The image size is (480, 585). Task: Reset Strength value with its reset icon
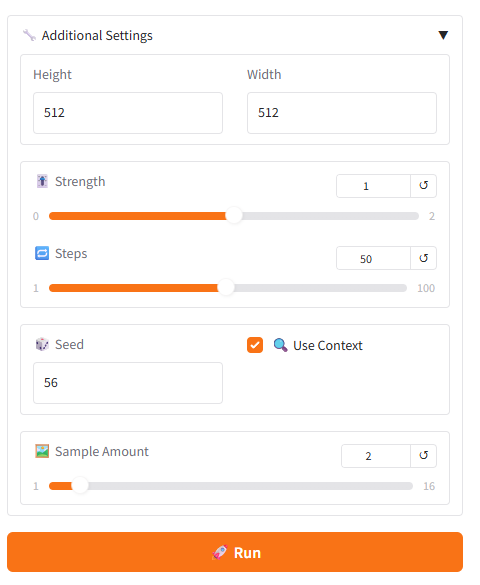coord(423,186)
